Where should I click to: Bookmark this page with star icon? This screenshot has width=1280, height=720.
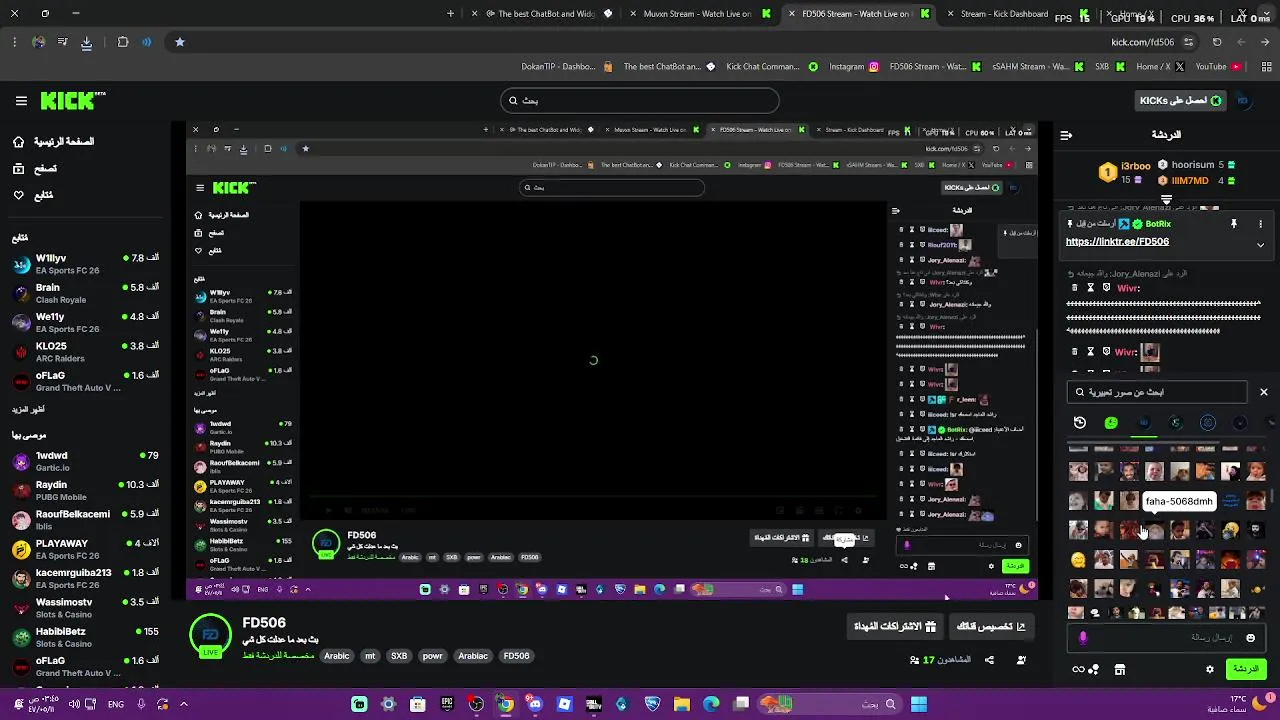click(x=180, y=42)
